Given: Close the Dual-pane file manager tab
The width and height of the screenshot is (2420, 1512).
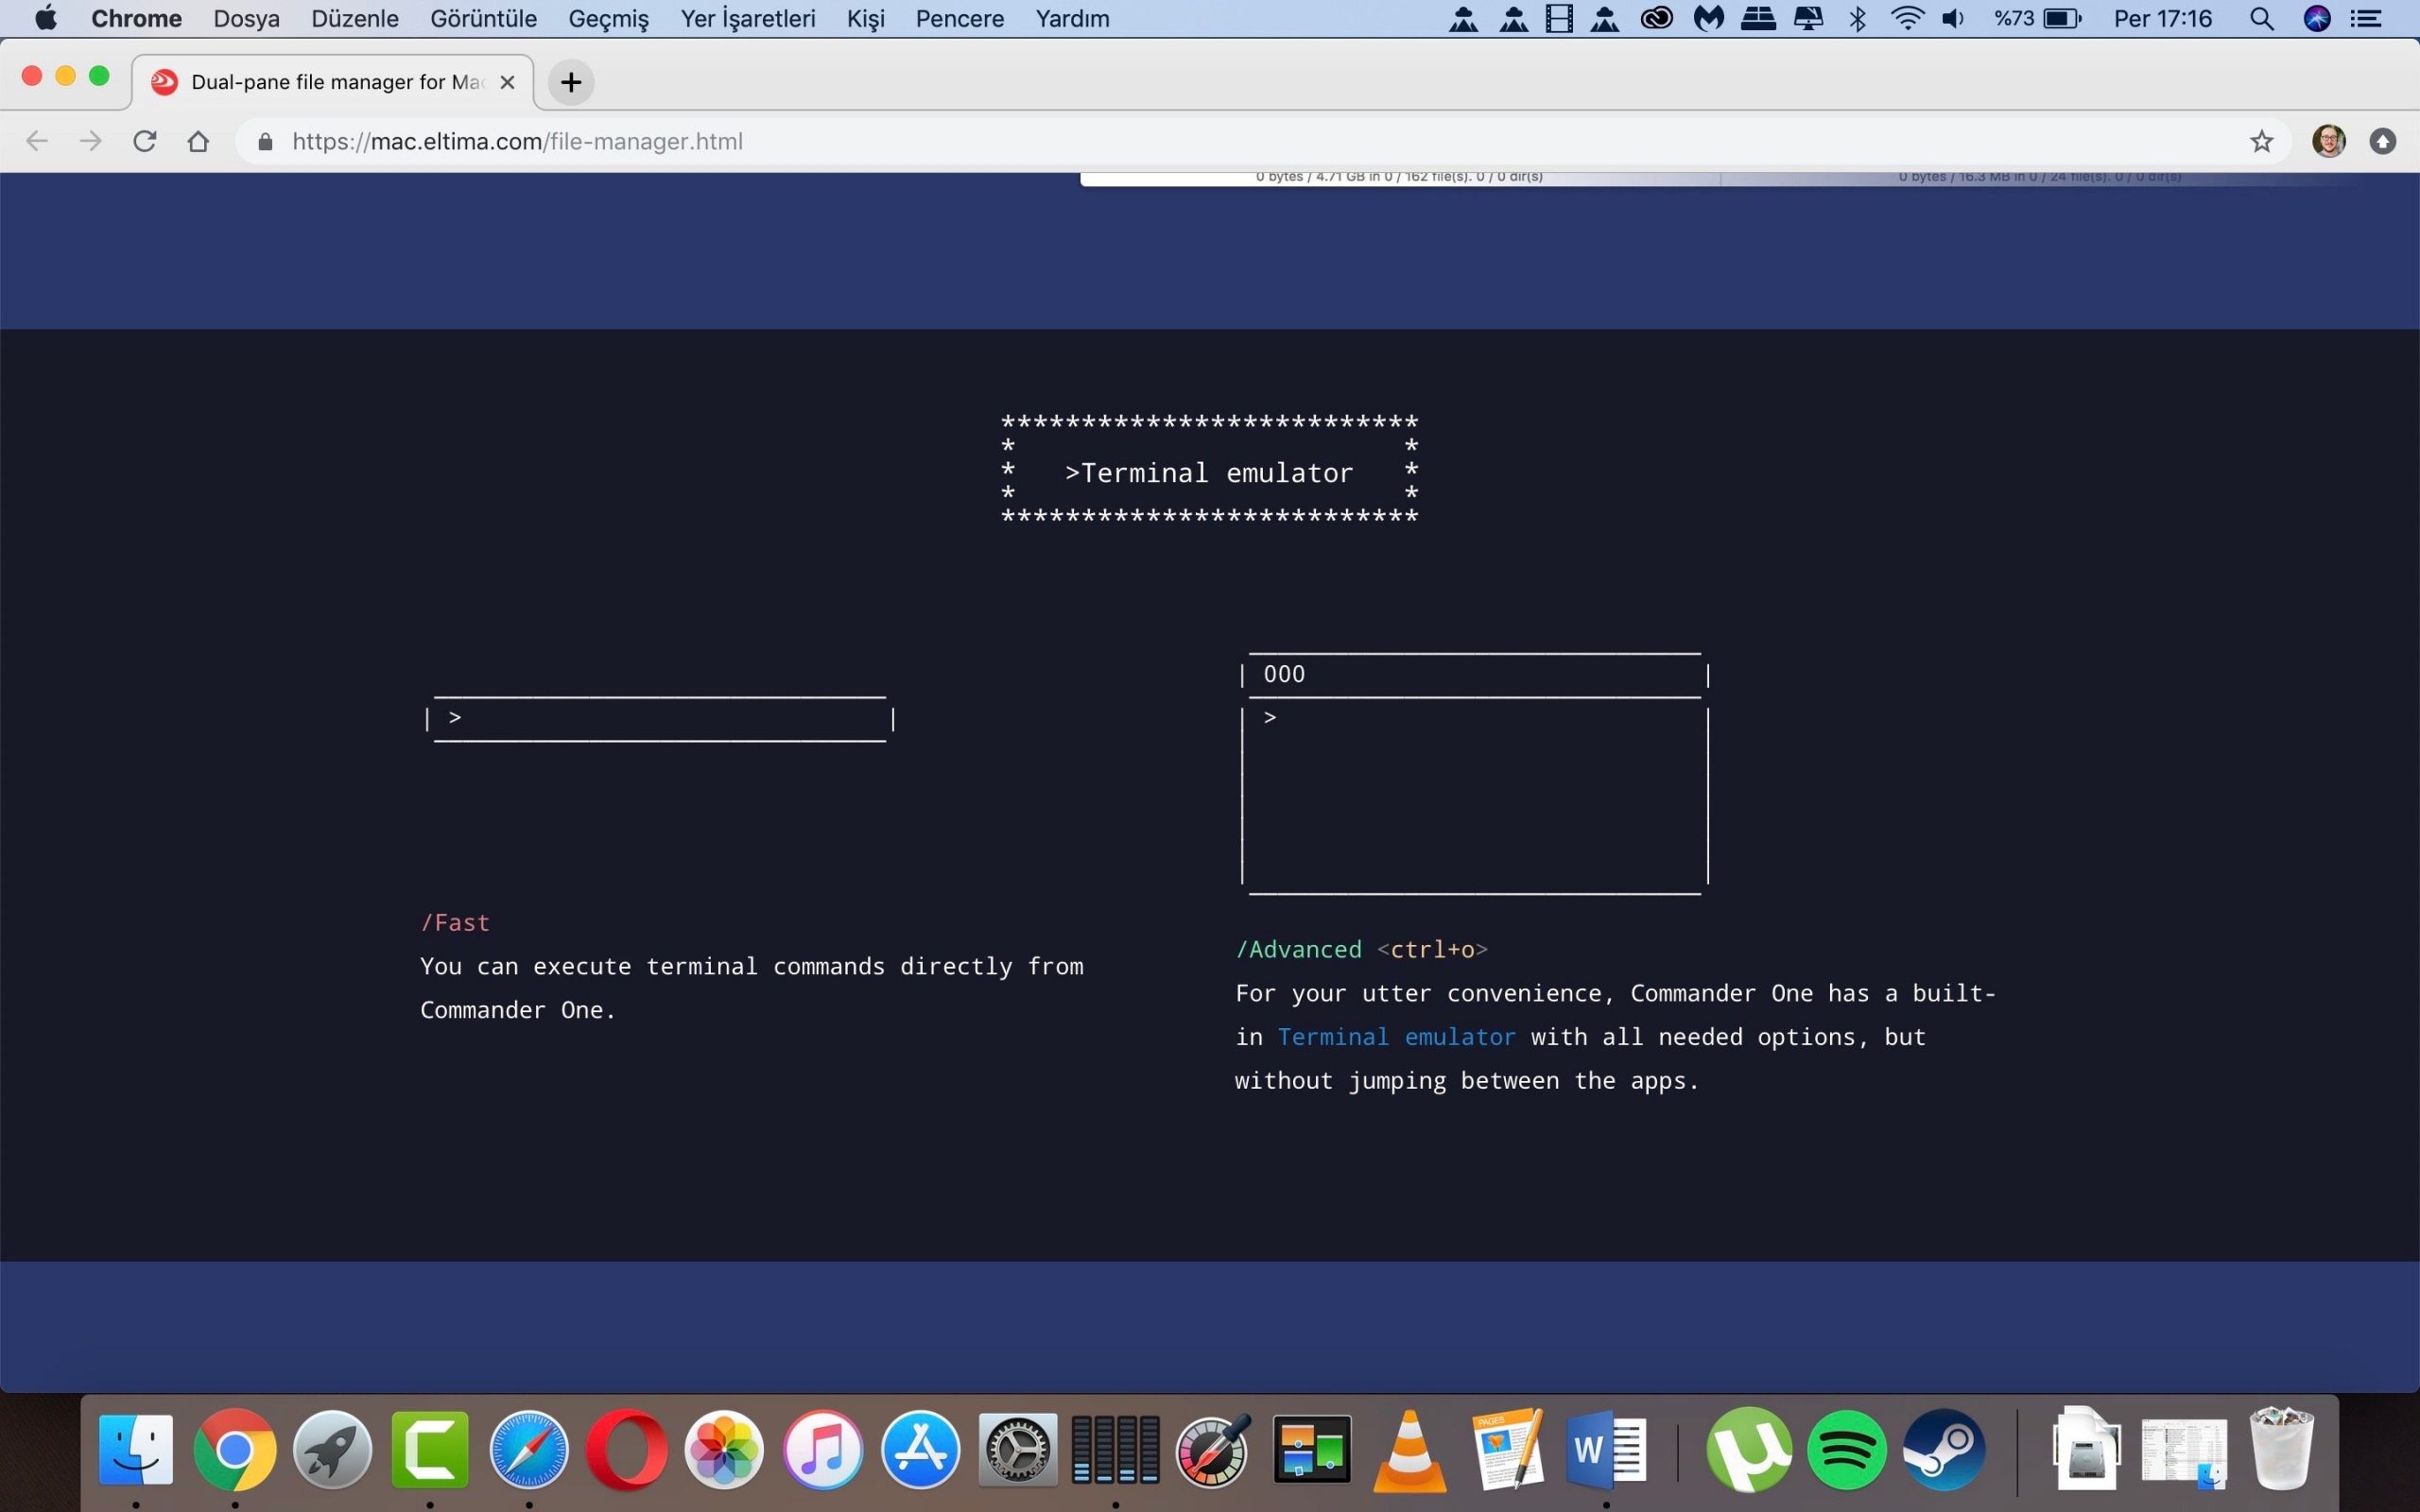Looking at the screenshot, I should 507,82.
